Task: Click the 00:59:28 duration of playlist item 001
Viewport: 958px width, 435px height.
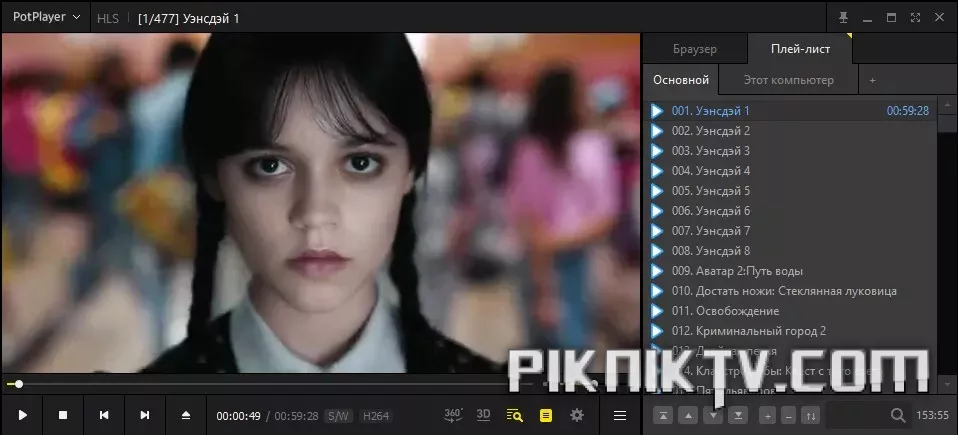Action: click(907, 111)
